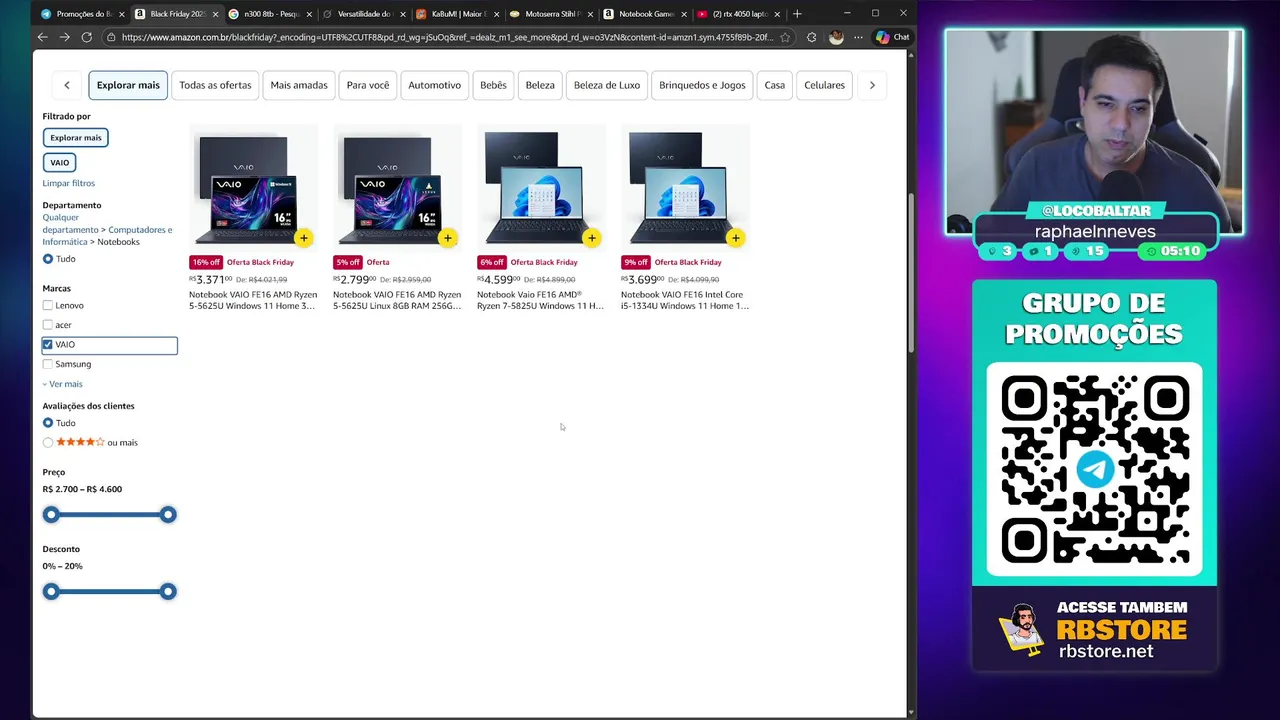Uncheck the VAIO brand checkbox
This screenshot has height=720, width=1280.
48,345
